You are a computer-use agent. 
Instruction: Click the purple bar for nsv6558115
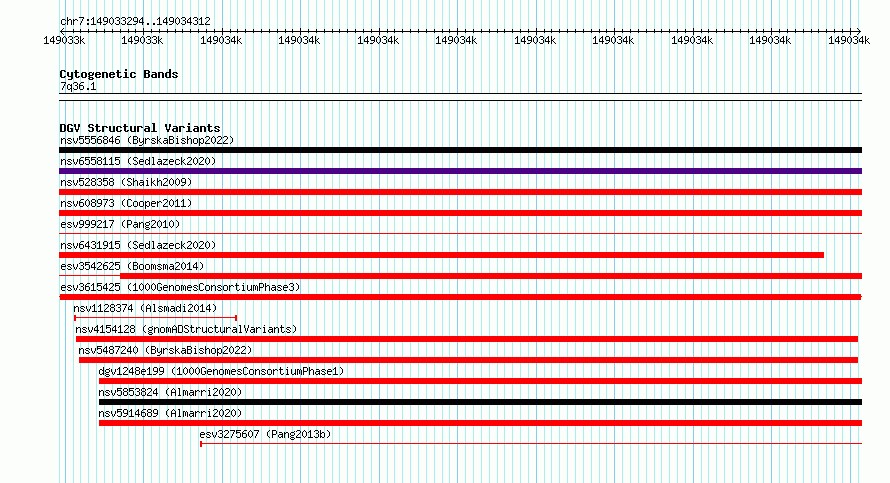(x=460, y=171)
